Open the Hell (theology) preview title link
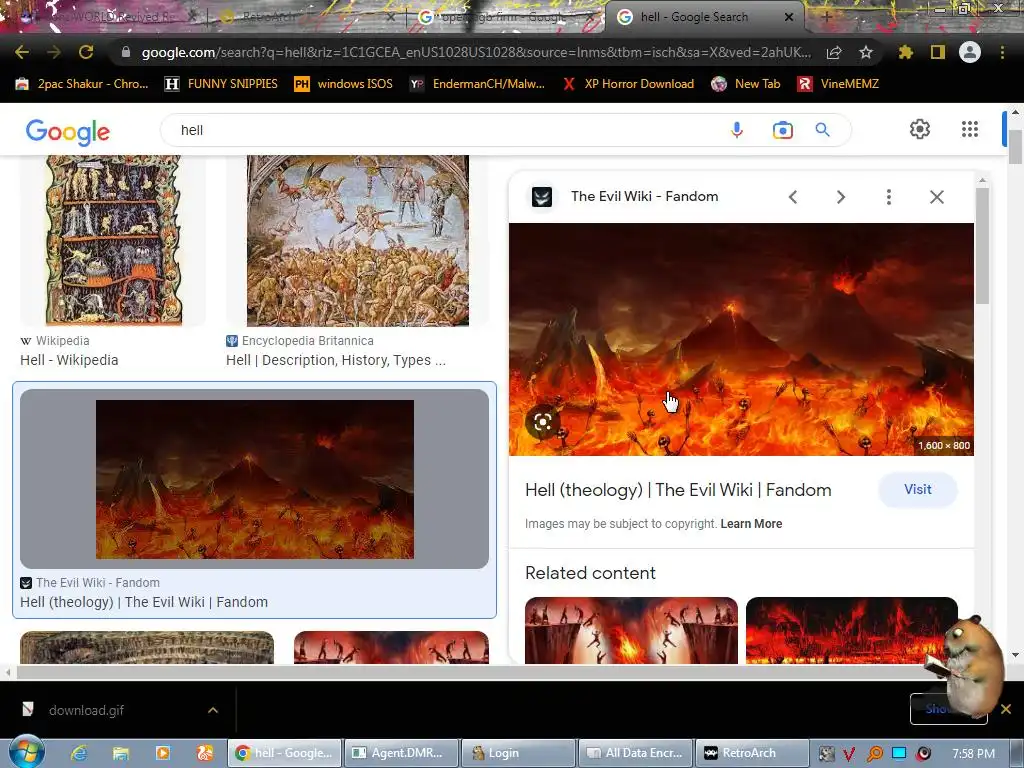Image resolution: width=1024 pixels, height=768 pixels. (678, 490)
